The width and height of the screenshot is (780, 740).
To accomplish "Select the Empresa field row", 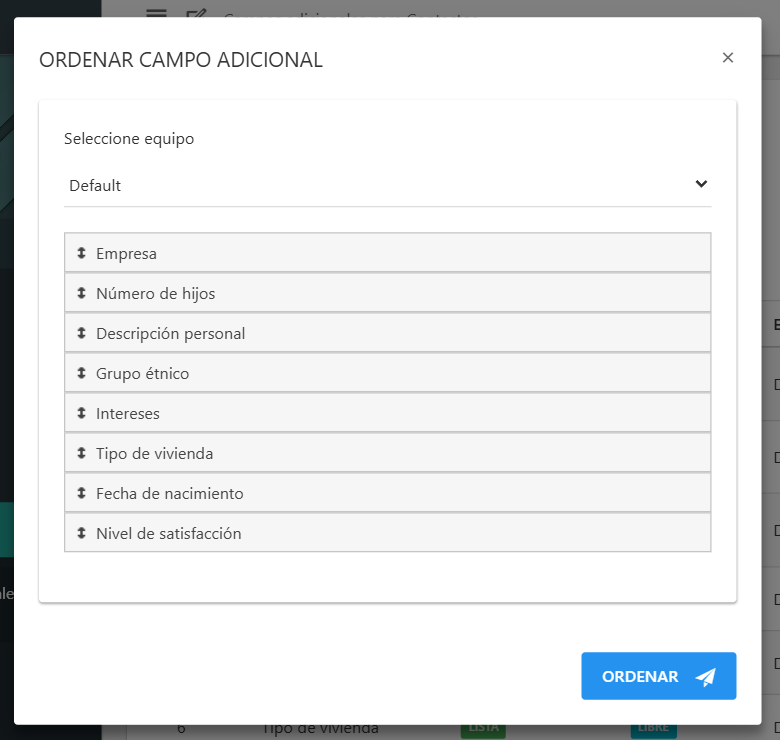I will click(x=387, y=253).
